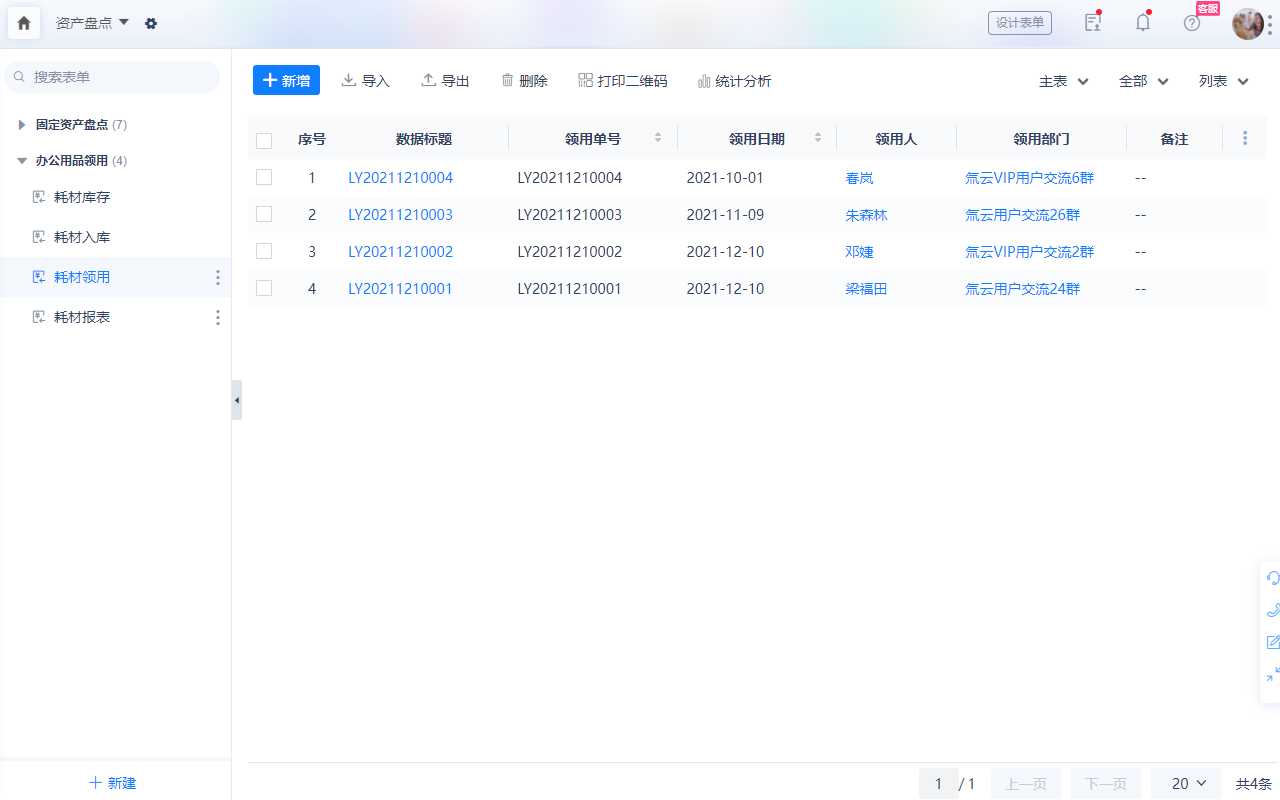
Task: Check the row 2 checkbox
Action: tap(264, 215)
